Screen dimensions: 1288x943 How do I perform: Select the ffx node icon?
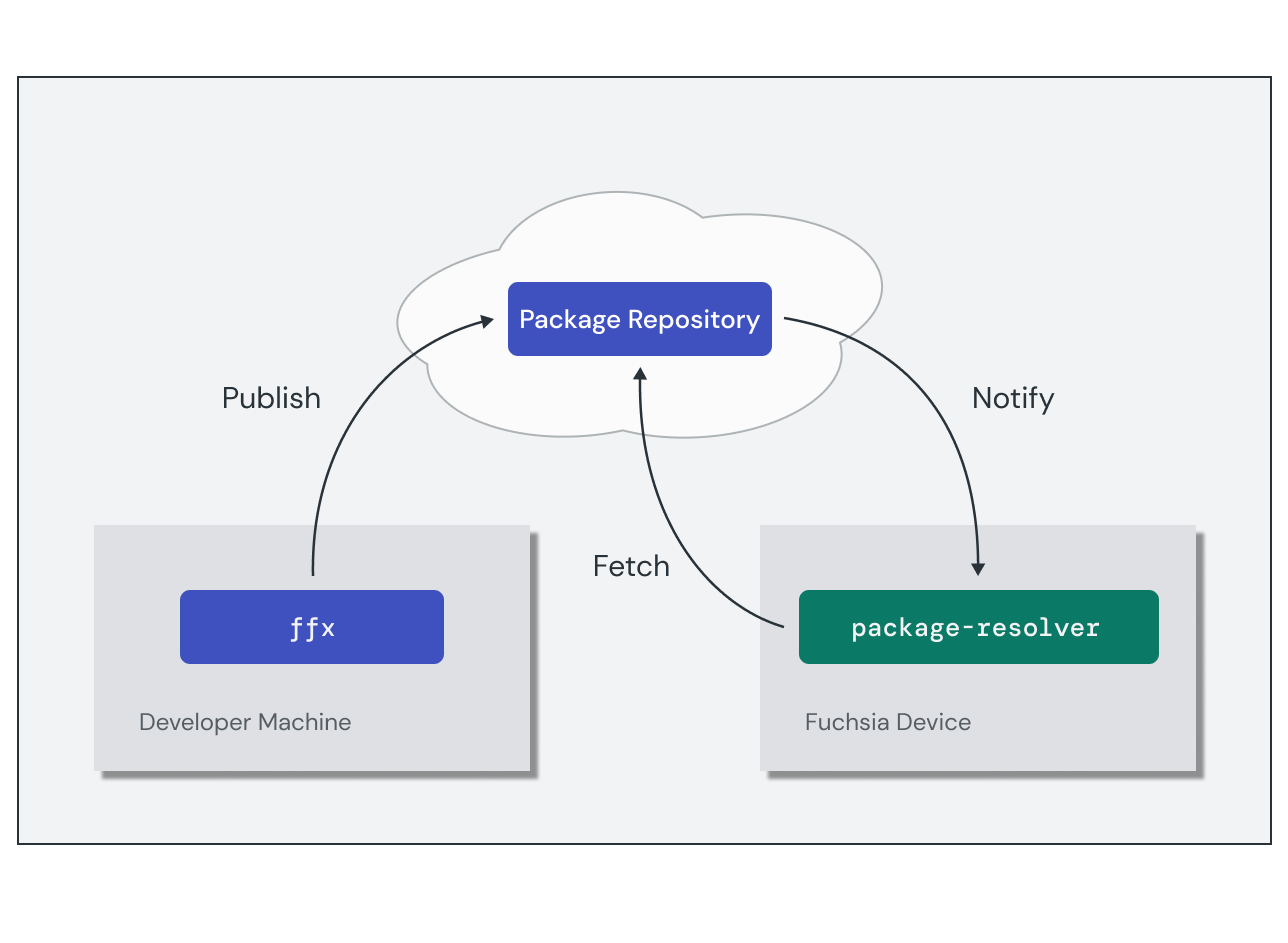tap(311, 627)
